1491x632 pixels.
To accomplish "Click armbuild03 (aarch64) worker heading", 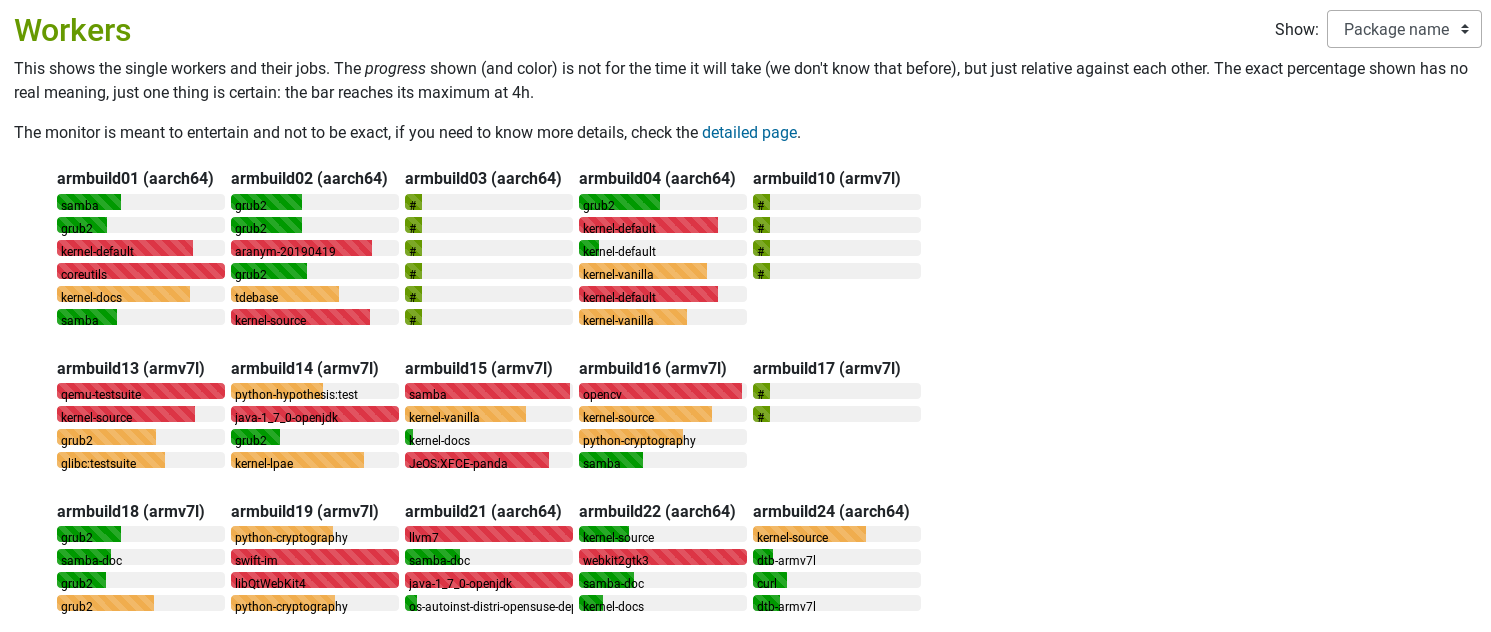I will (483, 178).
